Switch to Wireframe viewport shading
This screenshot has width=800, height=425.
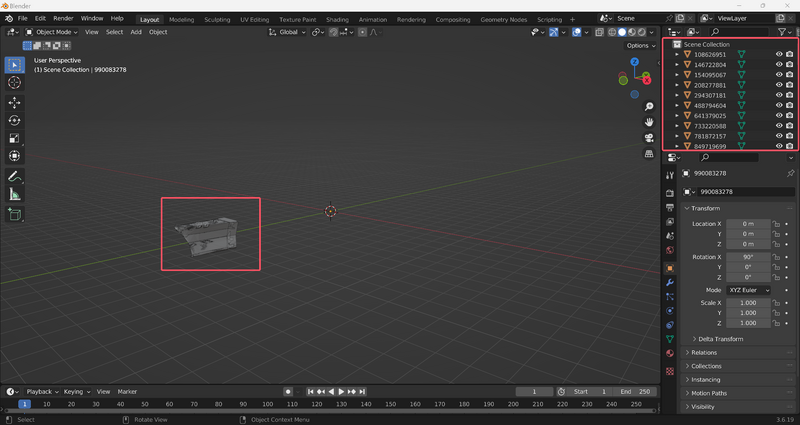click(612, 32)
